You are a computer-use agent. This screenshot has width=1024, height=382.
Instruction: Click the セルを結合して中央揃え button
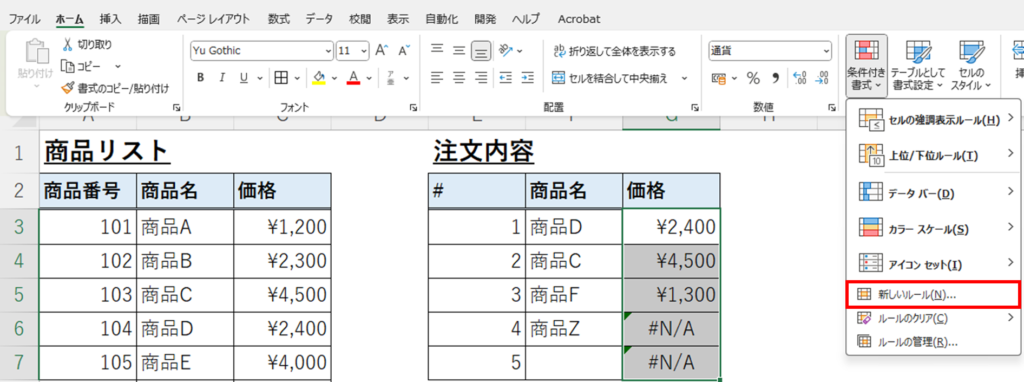(x=610, y=78)
